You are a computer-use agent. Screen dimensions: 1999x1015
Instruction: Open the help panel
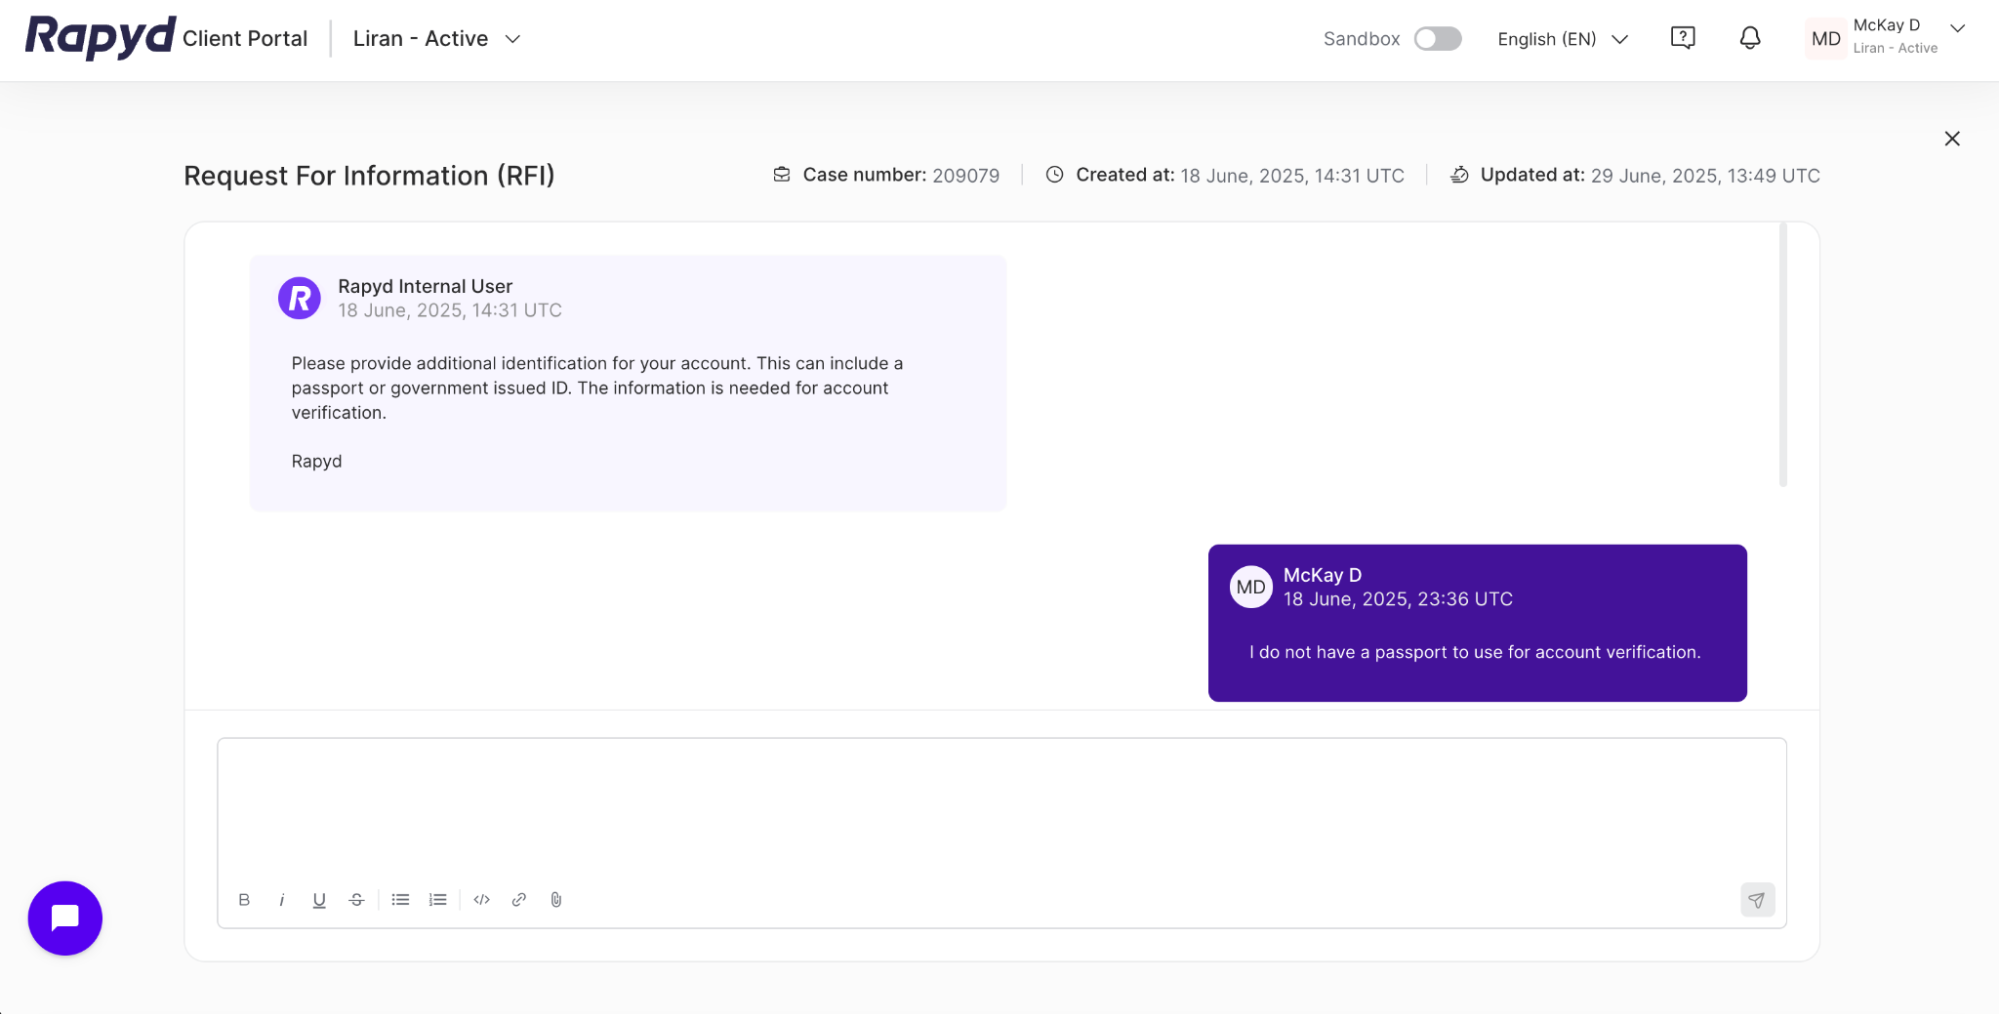(x=1683, y=37)
